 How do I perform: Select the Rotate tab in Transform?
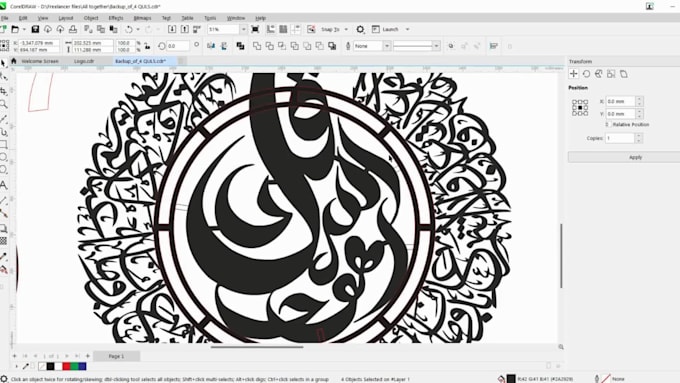click(x=586, y=74)
